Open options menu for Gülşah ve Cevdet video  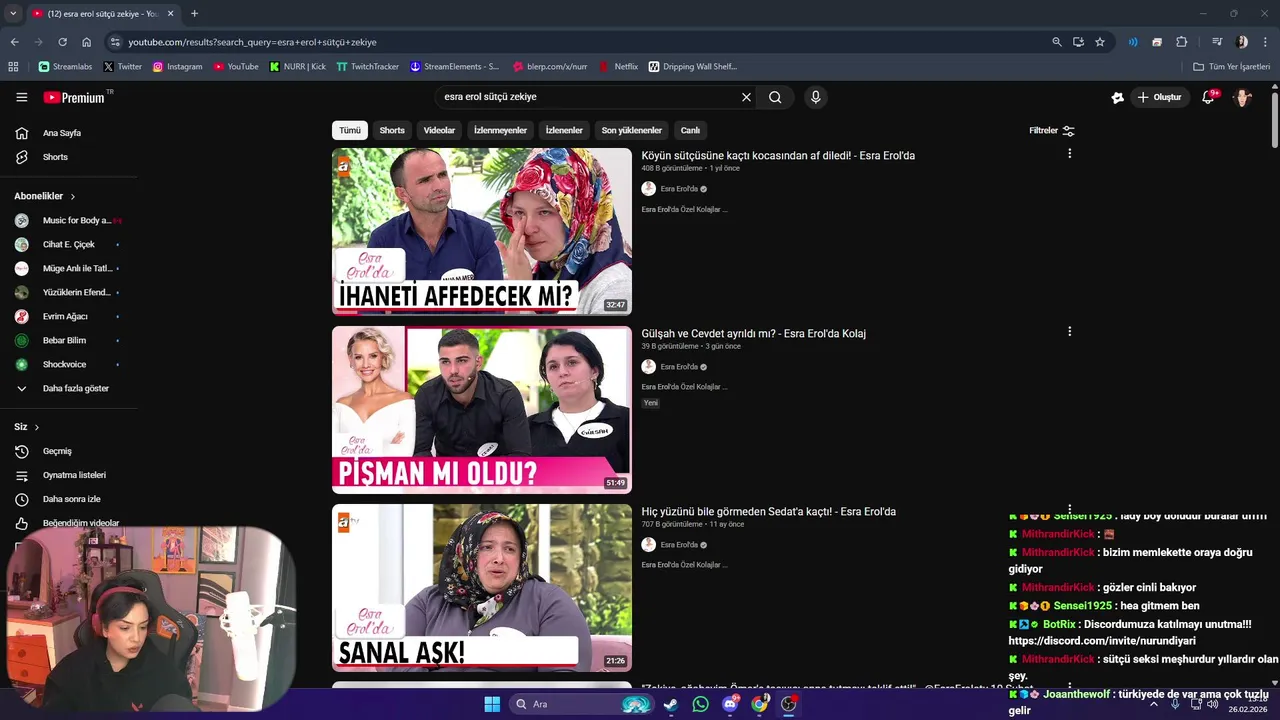click(x=1069, y=332)
